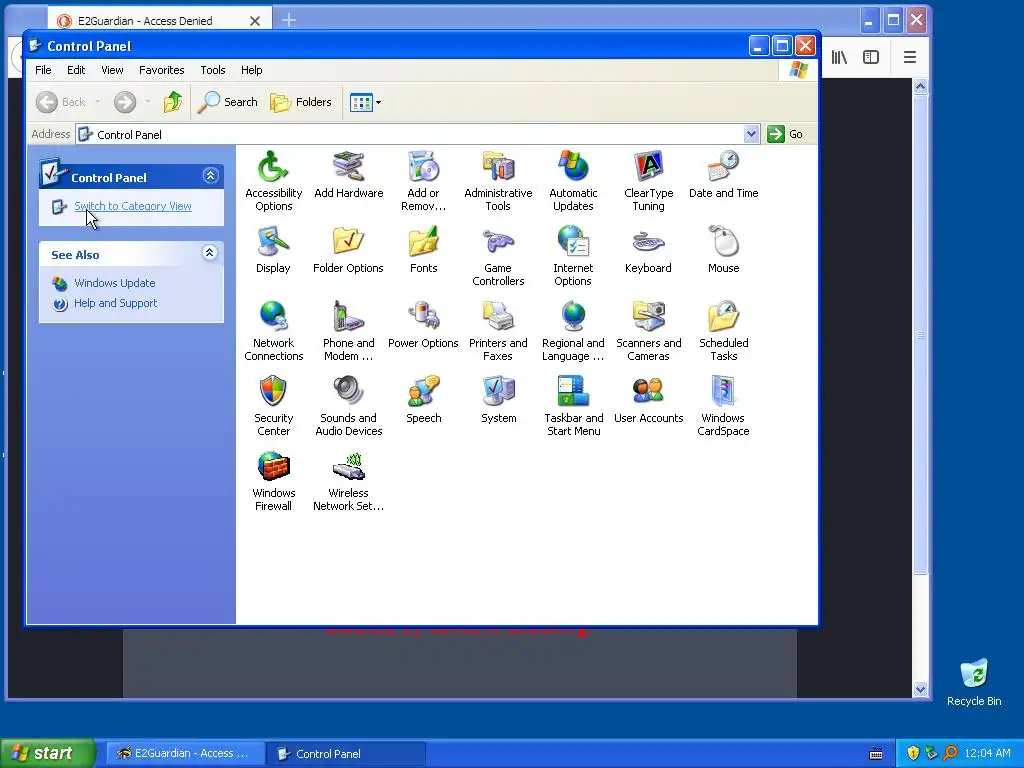The height and width of the screenshot is (768, 1024).
Task: Open the File menu
Action: (x=43, y=70)
